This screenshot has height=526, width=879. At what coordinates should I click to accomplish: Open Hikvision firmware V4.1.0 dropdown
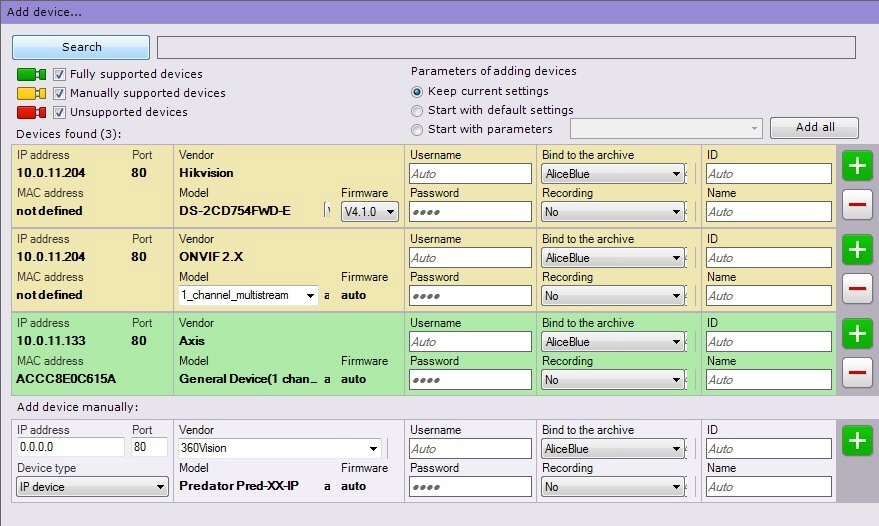[370, 211]
